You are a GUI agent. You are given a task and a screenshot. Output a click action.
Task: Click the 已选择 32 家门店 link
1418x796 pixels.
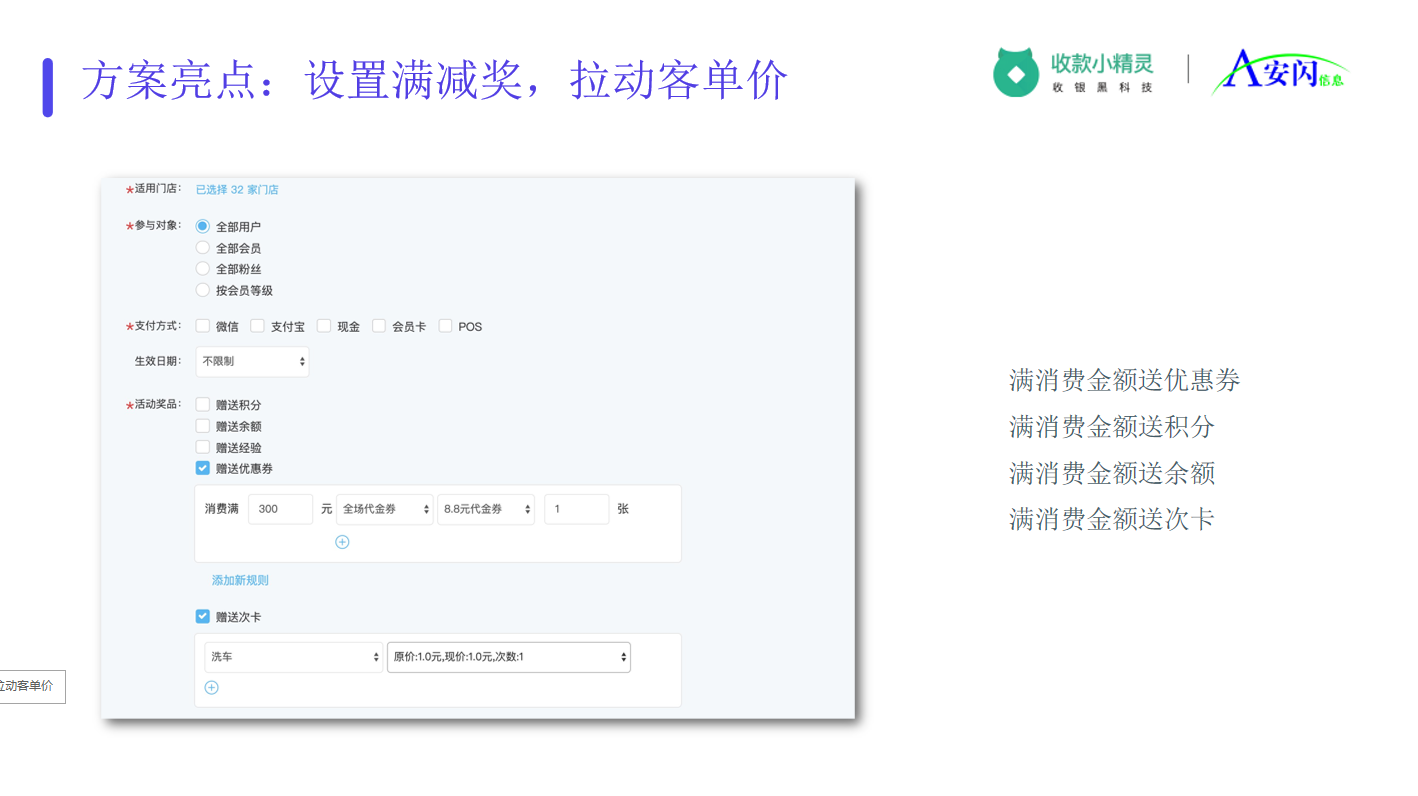pyautogui.click(x=237, y=189)
